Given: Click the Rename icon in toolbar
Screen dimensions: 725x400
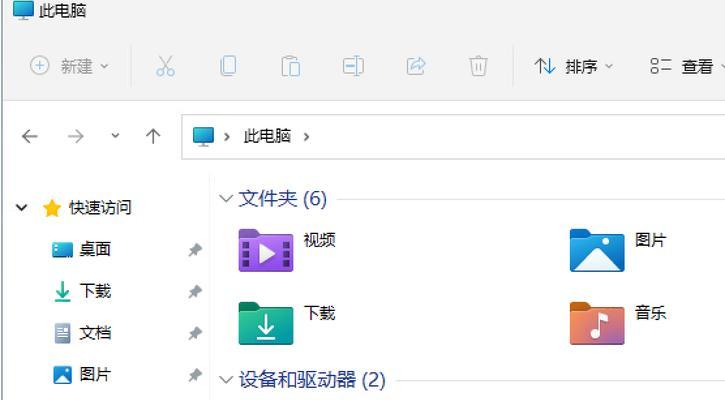Looking at the screenshot, I should click(353, 66).
